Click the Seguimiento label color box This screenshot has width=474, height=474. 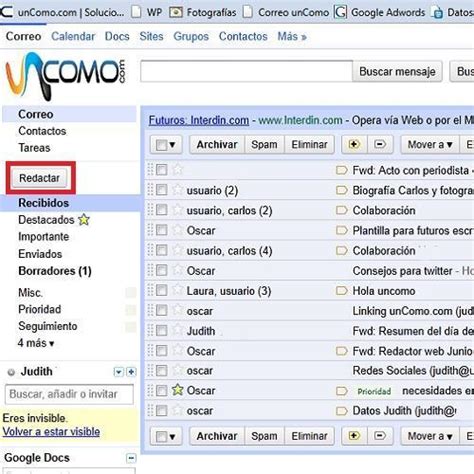click(131, 327)
